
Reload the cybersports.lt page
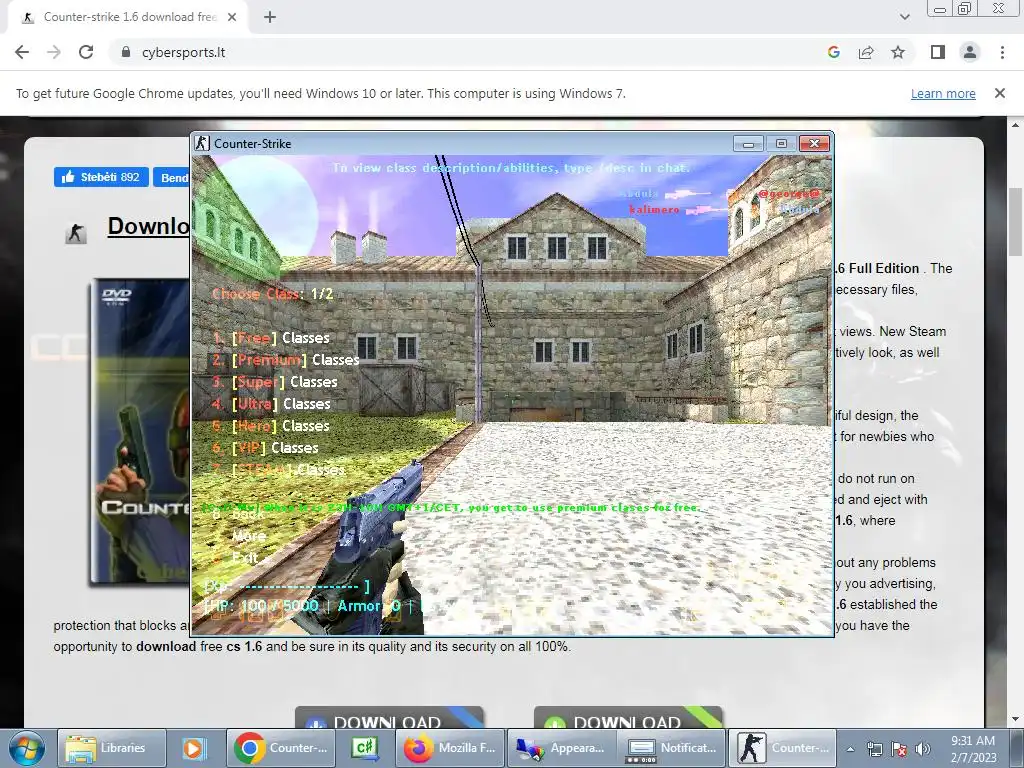point(86,52)
